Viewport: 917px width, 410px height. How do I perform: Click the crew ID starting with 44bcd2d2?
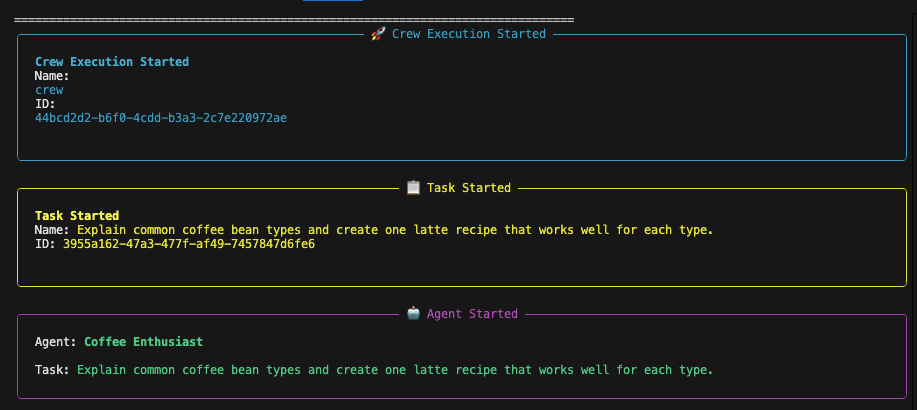pyautogui.click(x=161, y=118)
